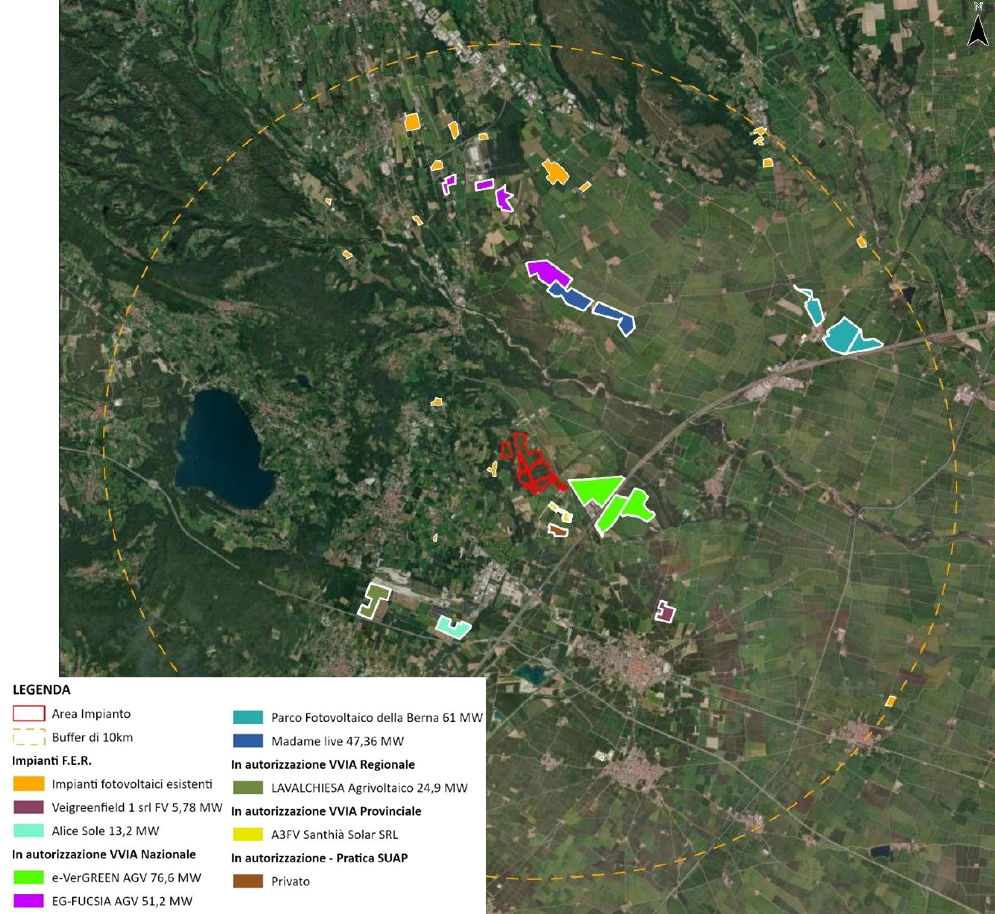This screenshot has height=914, width=995.
Task: Click 'Veigreenfield 1 srl FV 5,78 MW' label
Action: tap(137, 808)
